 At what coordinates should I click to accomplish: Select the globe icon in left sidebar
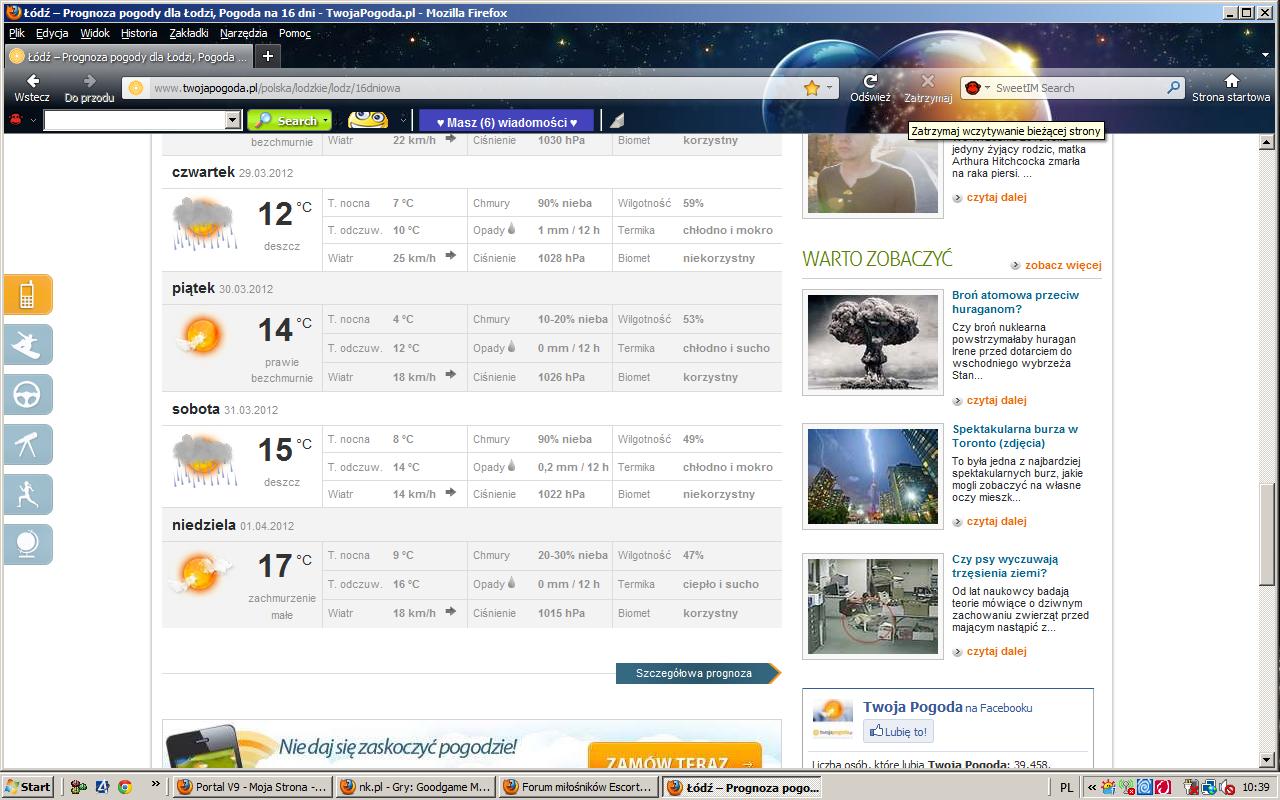point(27,545)
